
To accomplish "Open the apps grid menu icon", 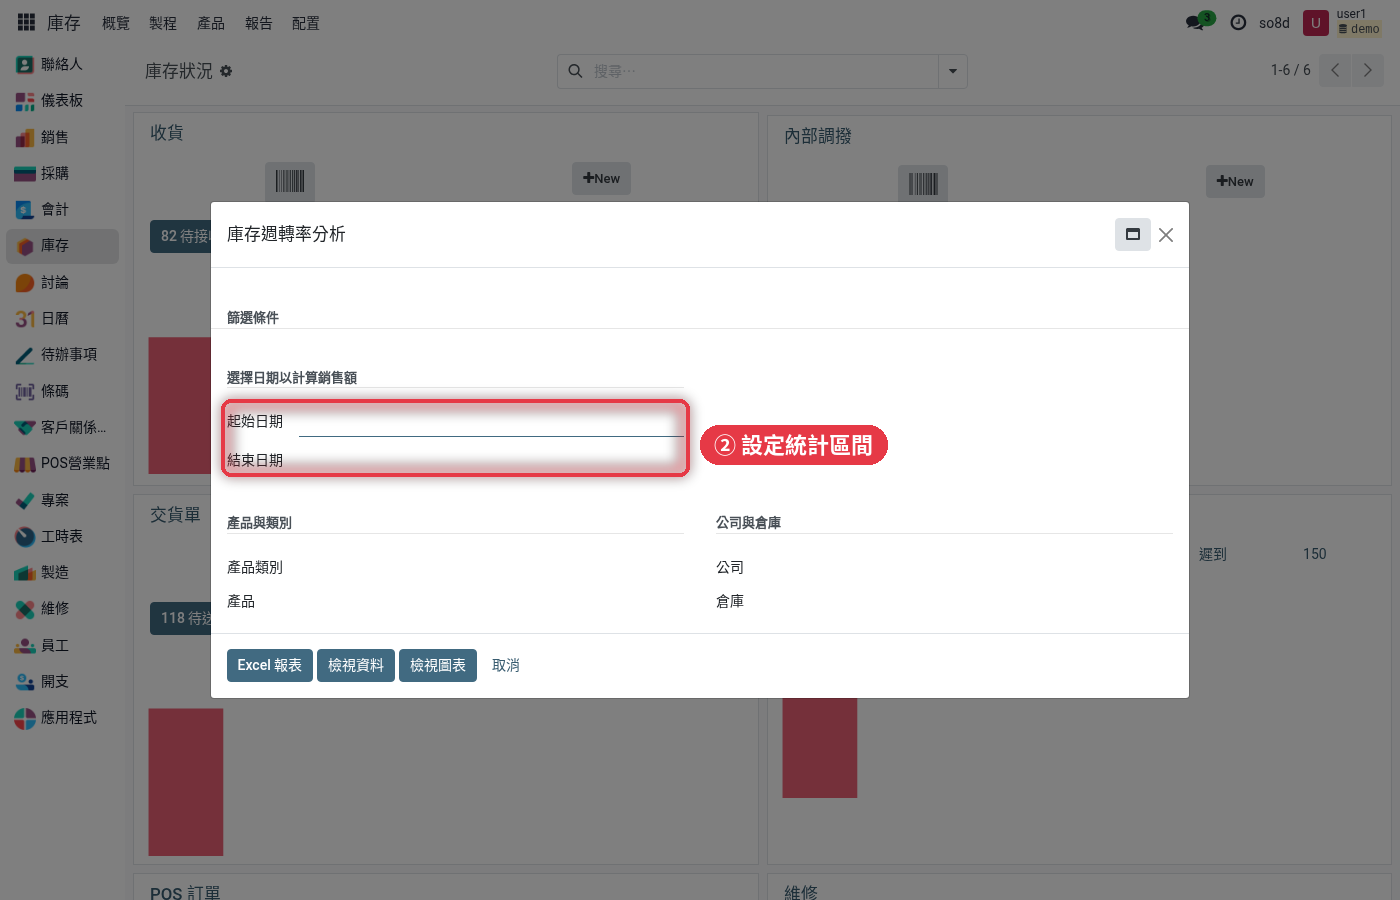I will coord(26,22).
